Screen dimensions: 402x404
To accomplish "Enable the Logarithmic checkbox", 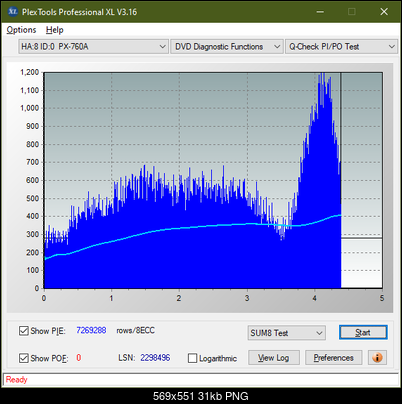I will point(192,358).
